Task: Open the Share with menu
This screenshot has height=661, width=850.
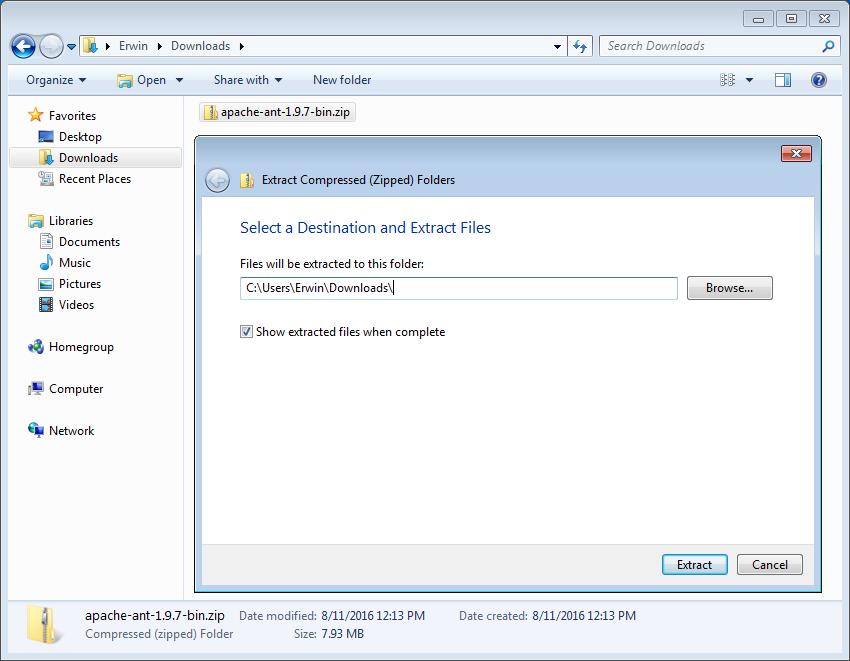Action: (x=248, y=80)
